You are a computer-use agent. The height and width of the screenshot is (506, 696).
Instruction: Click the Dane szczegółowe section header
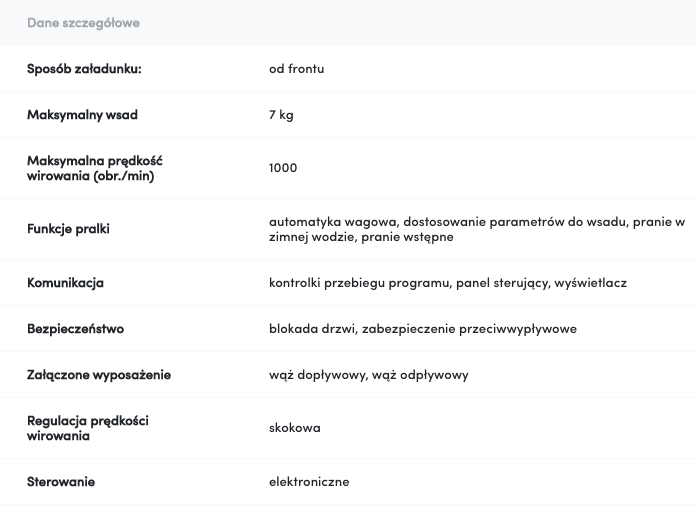(83, 23)
